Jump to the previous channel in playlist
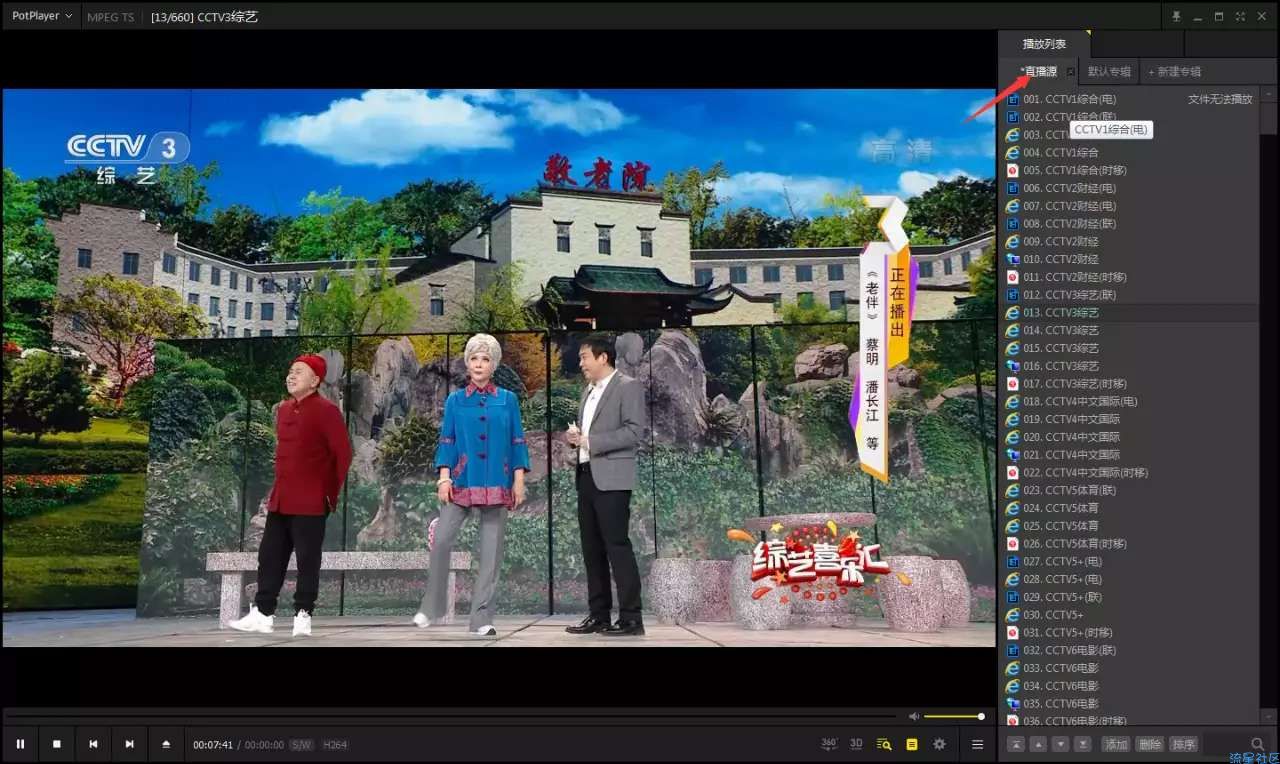 point(93,744)
